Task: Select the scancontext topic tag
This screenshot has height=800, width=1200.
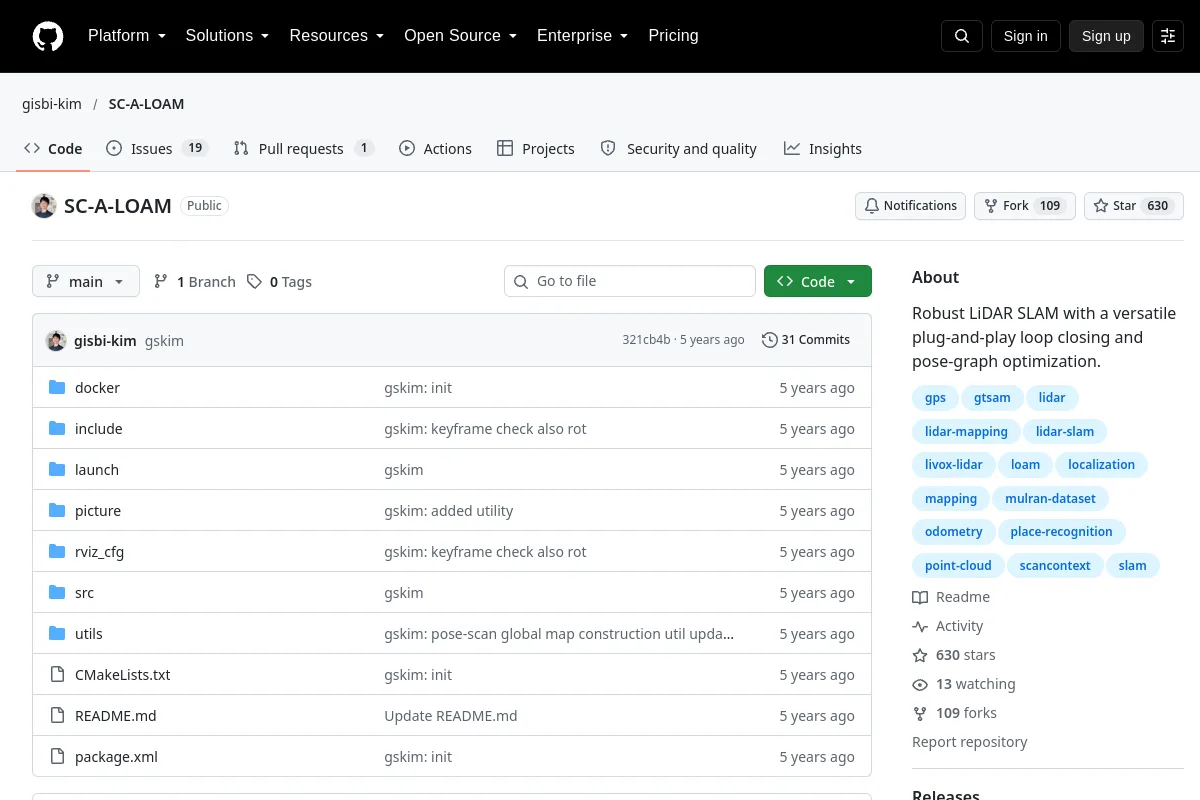Action: pos(1055,566)
